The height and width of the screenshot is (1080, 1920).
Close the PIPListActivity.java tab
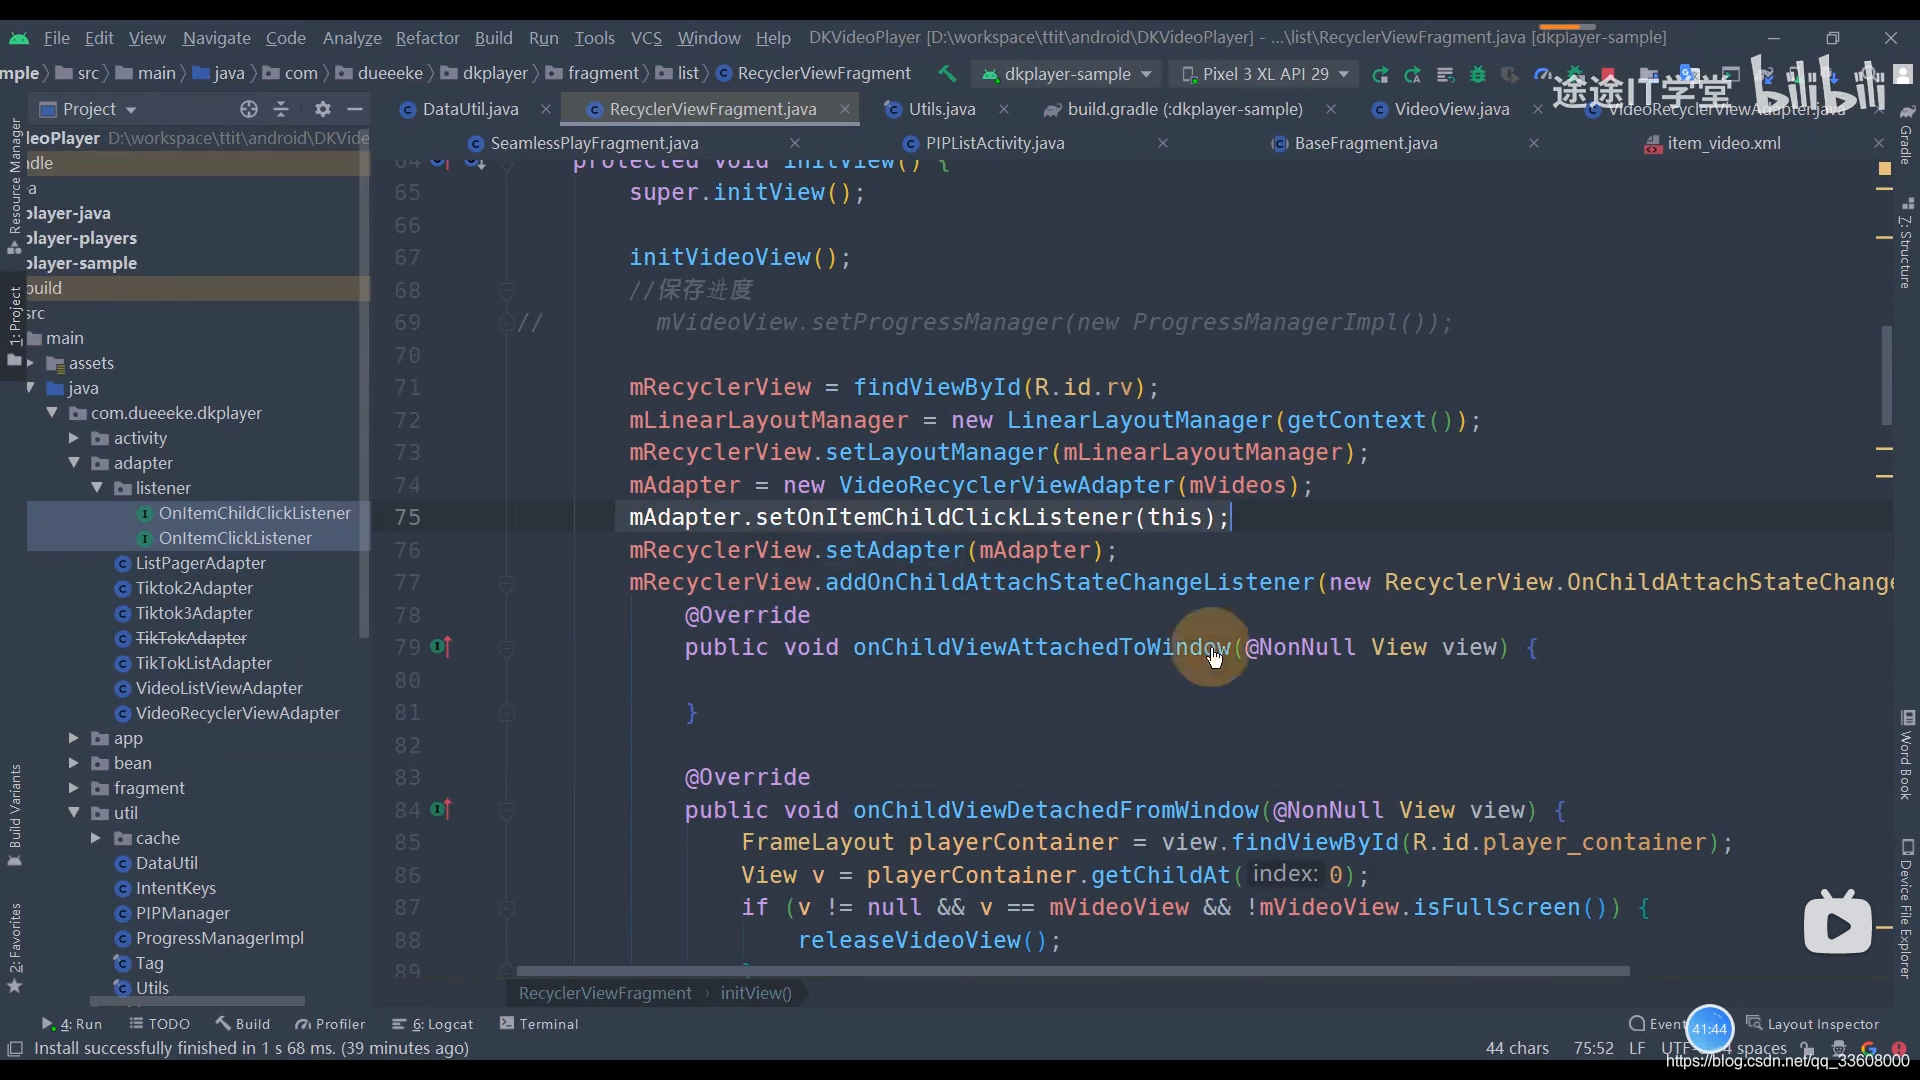(x=1163, y=143)
